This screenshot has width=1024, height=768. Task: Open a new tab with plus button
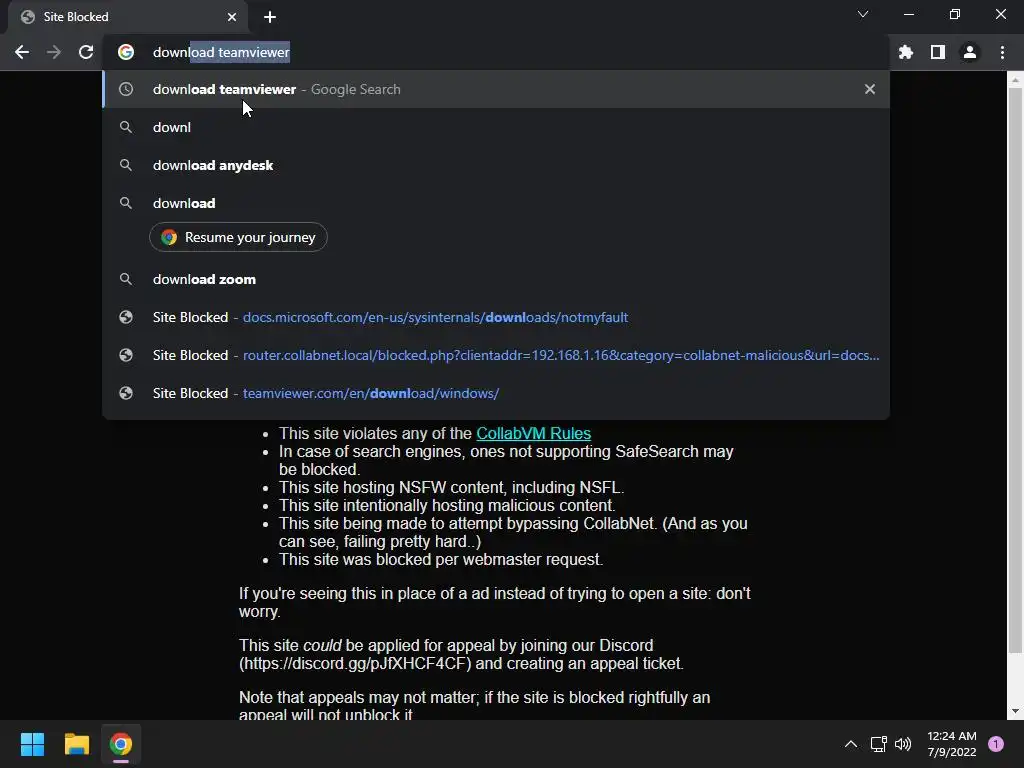click(x=270, y=17)
